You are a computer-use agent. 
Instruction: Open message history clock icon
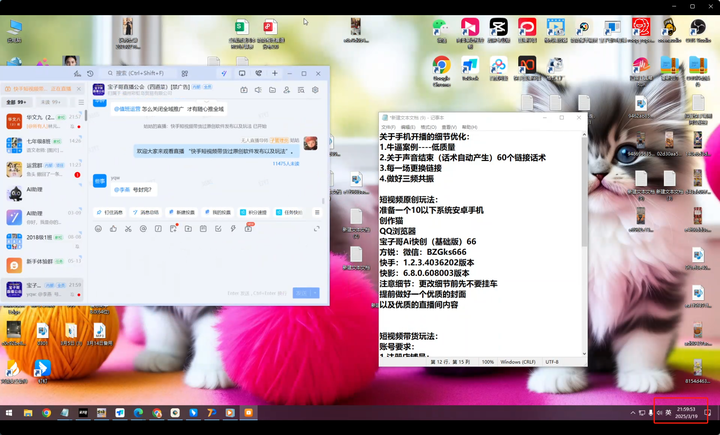pos(90,73)
